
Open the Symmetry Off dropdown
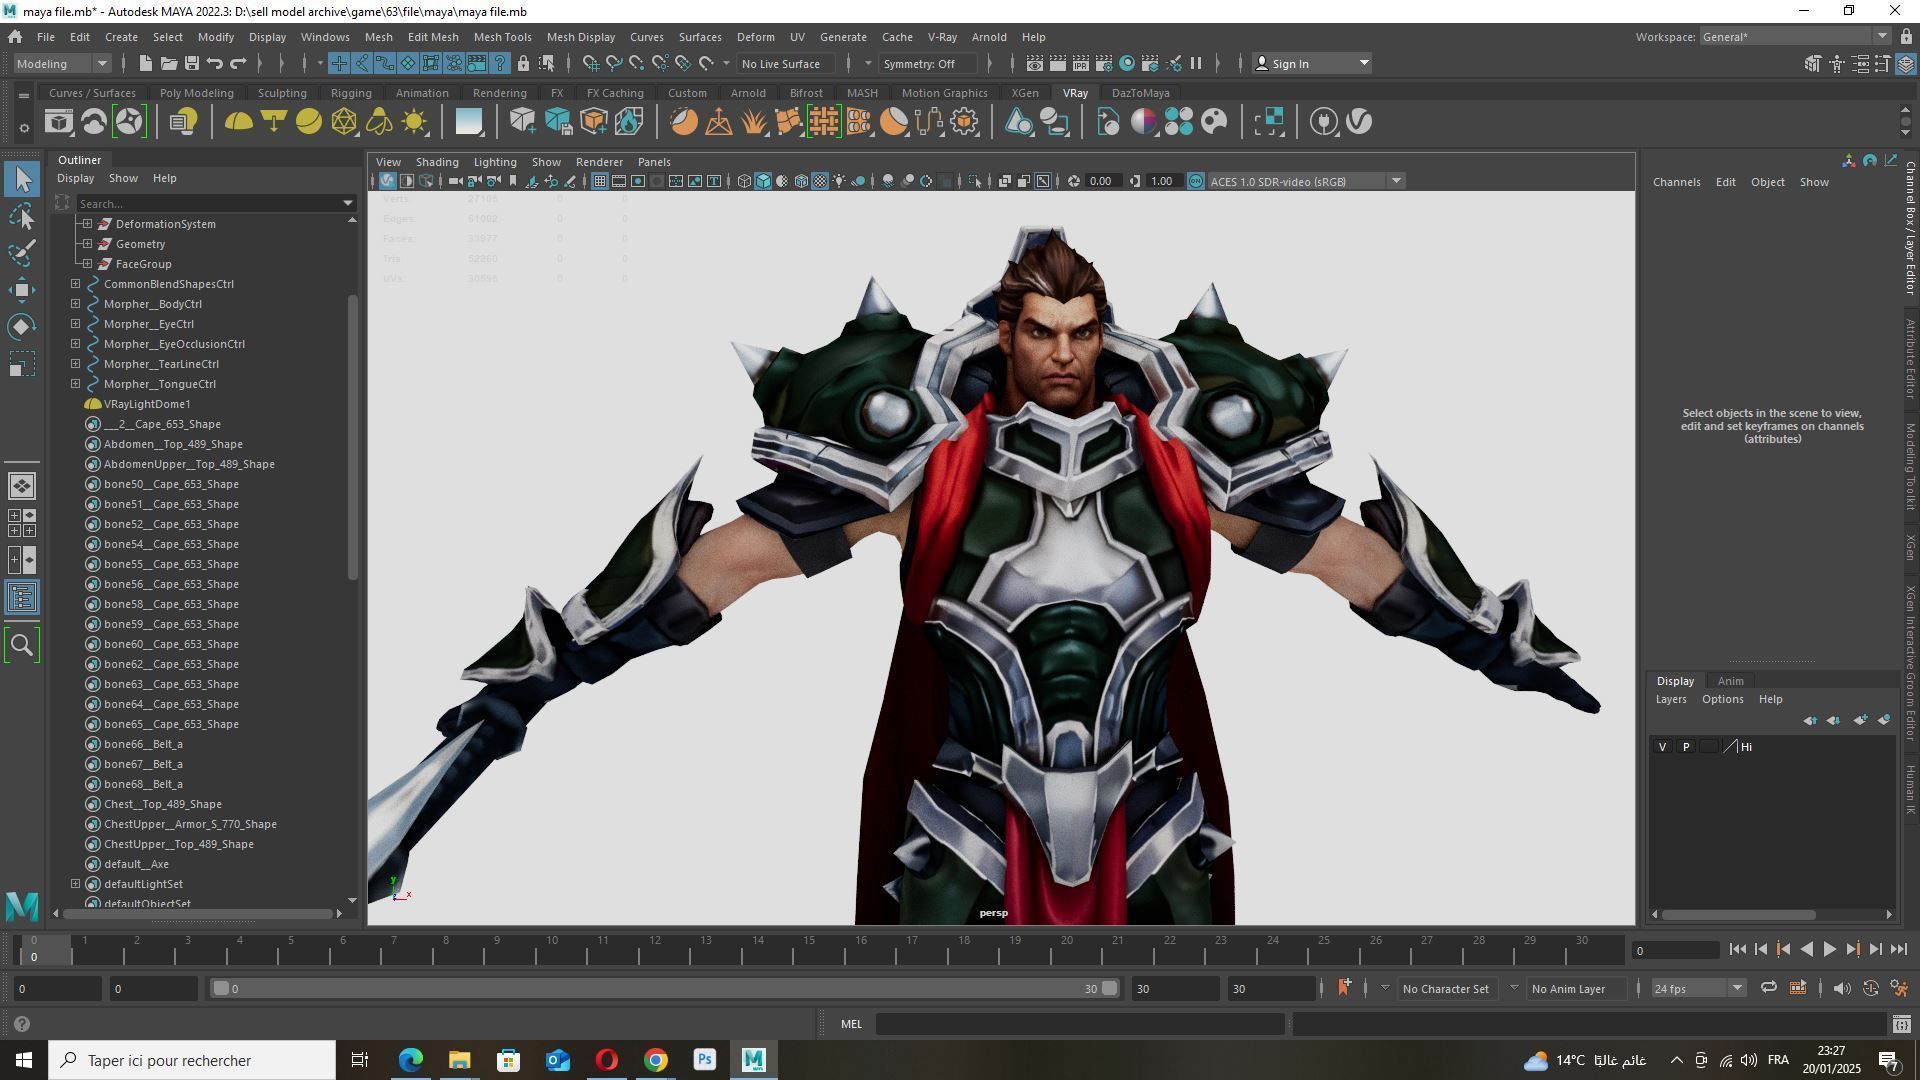click(x=928, y=64)
